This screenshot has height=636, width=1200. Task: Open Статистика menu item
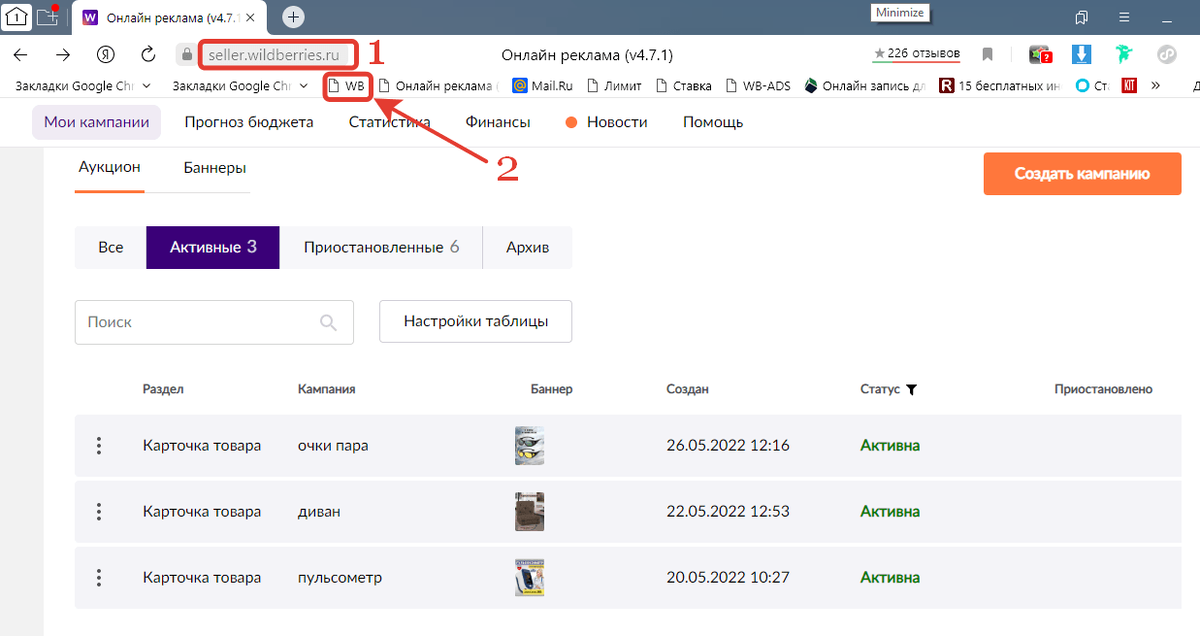coord(390,122)
